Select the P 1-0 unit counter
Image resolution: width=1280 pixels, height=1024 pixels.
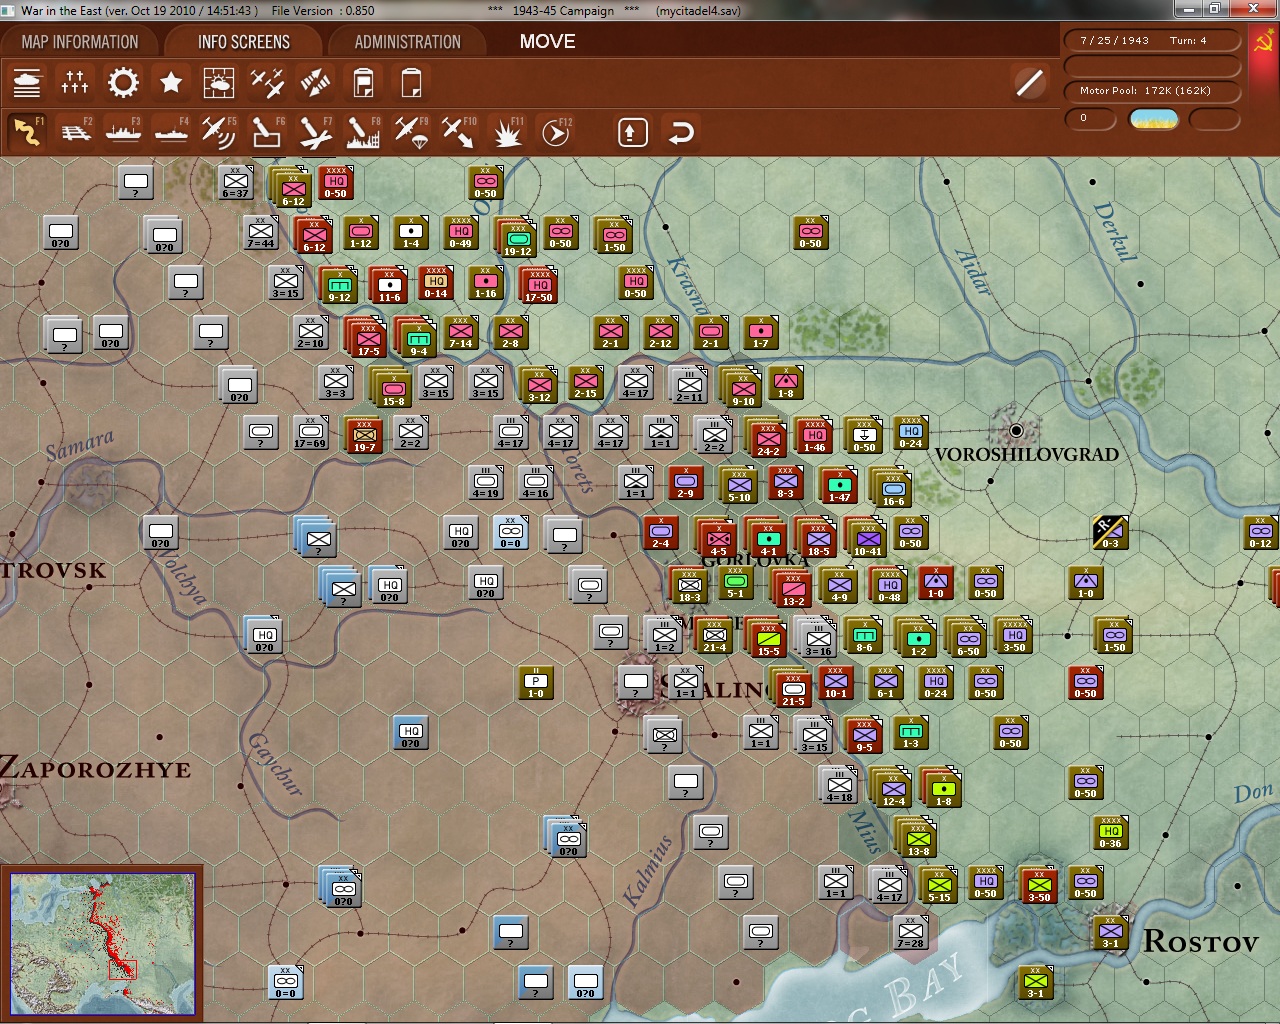(536, 683)
